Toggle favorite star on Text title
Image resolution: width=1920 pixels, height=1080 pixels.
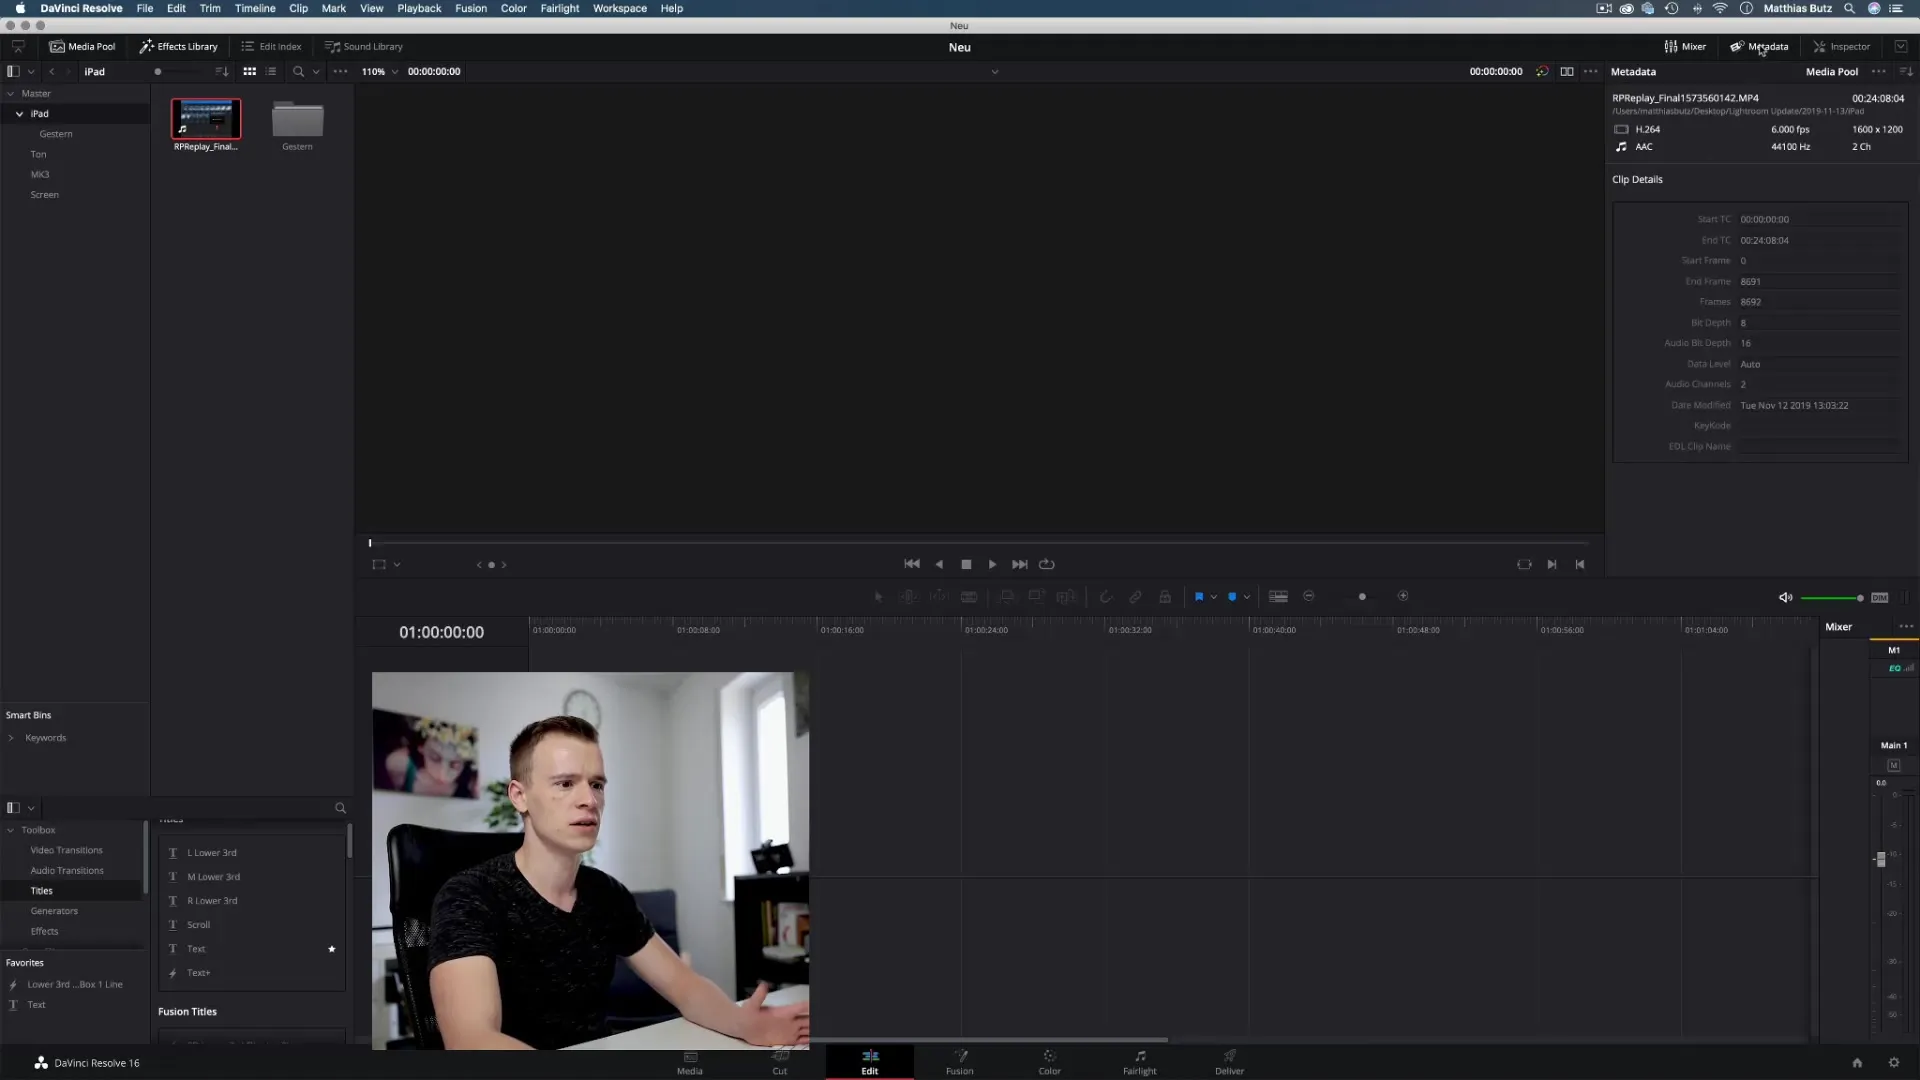331,949
